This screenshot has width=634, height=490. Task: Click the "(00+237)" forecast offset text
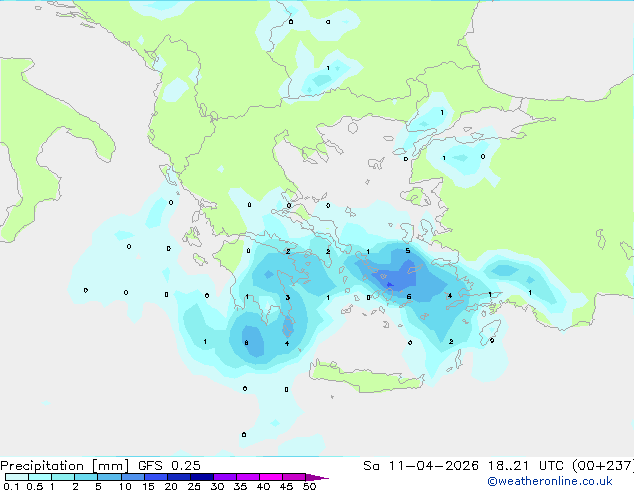click(x=603, y=466)
